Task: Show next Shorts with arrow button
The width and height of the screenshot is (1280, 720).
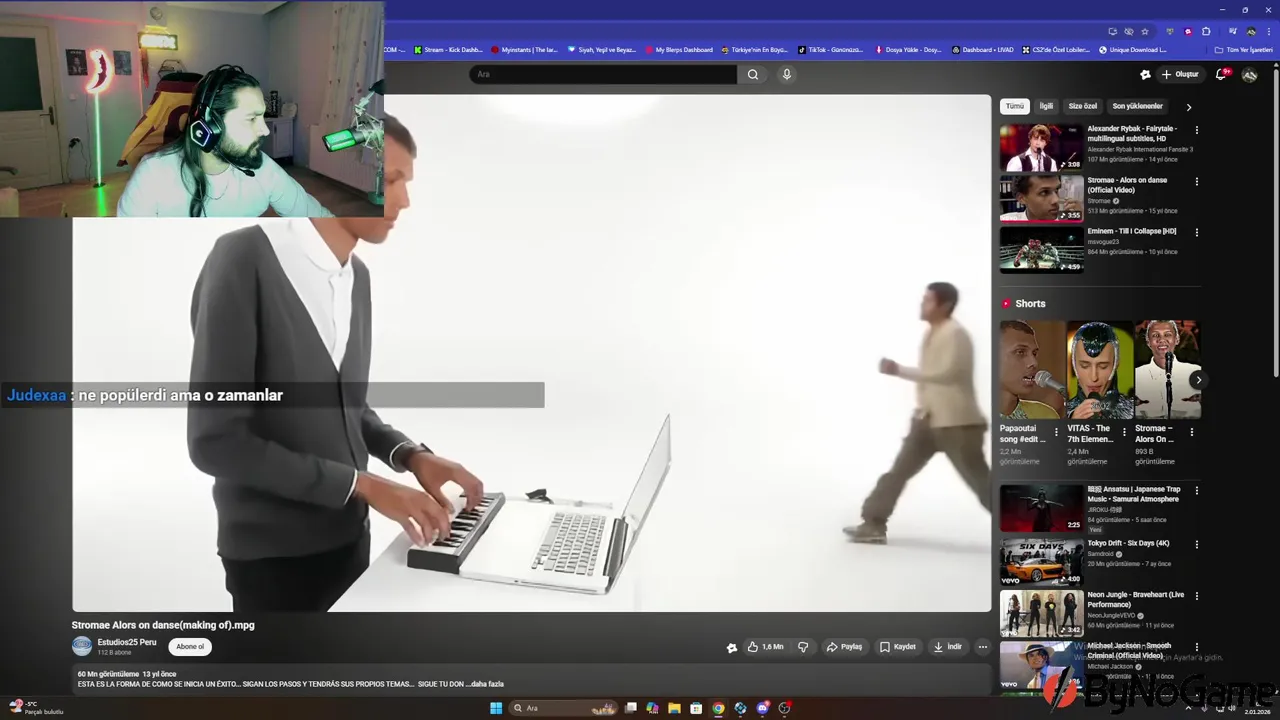Action: pos(1198,380)
